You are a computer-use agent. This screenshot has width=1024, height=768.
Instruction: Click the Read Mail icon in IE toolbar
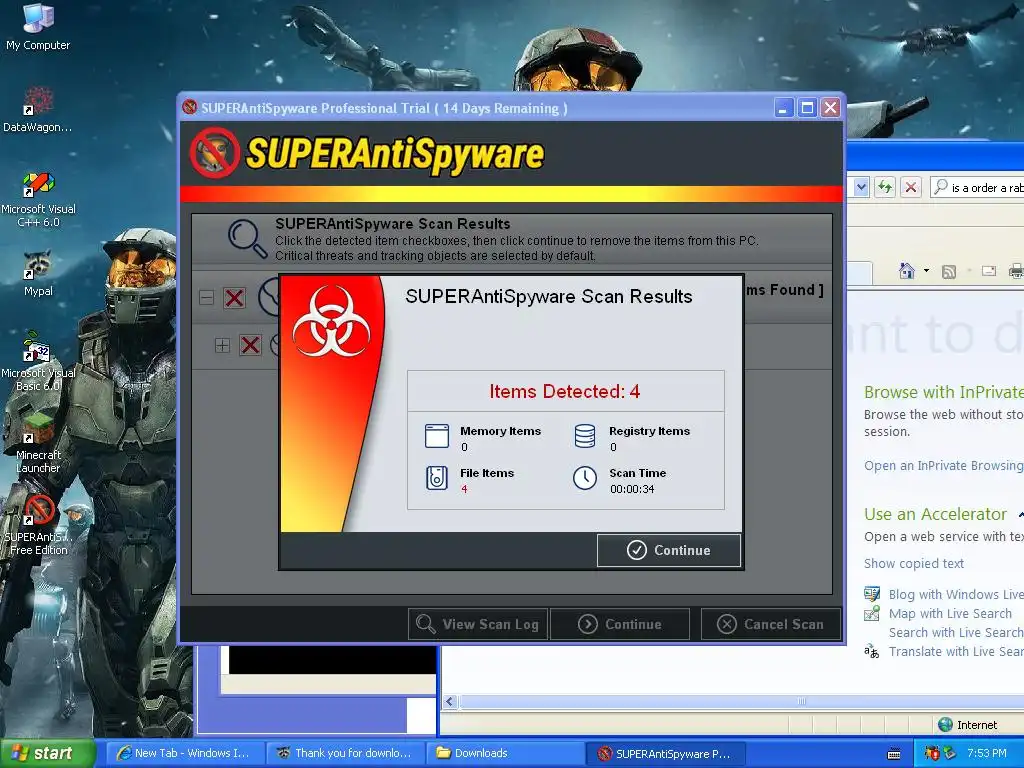pyautogui.click(x=989, y=270)
